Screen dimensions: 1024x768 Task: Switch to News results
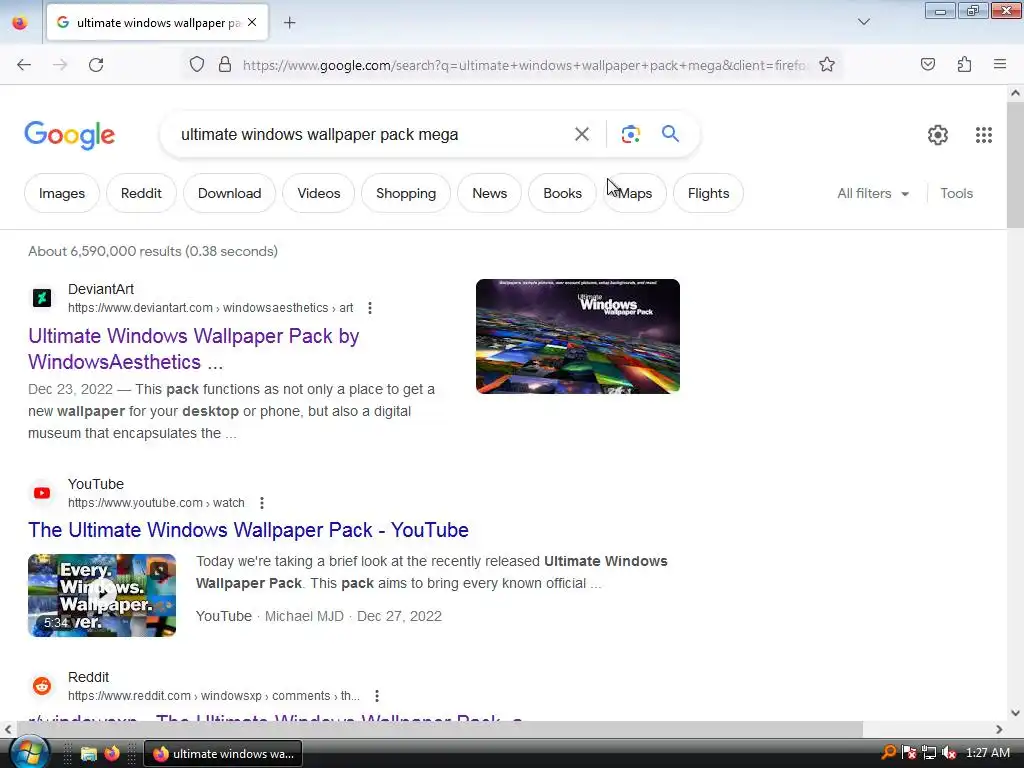(x=489, y=193)
